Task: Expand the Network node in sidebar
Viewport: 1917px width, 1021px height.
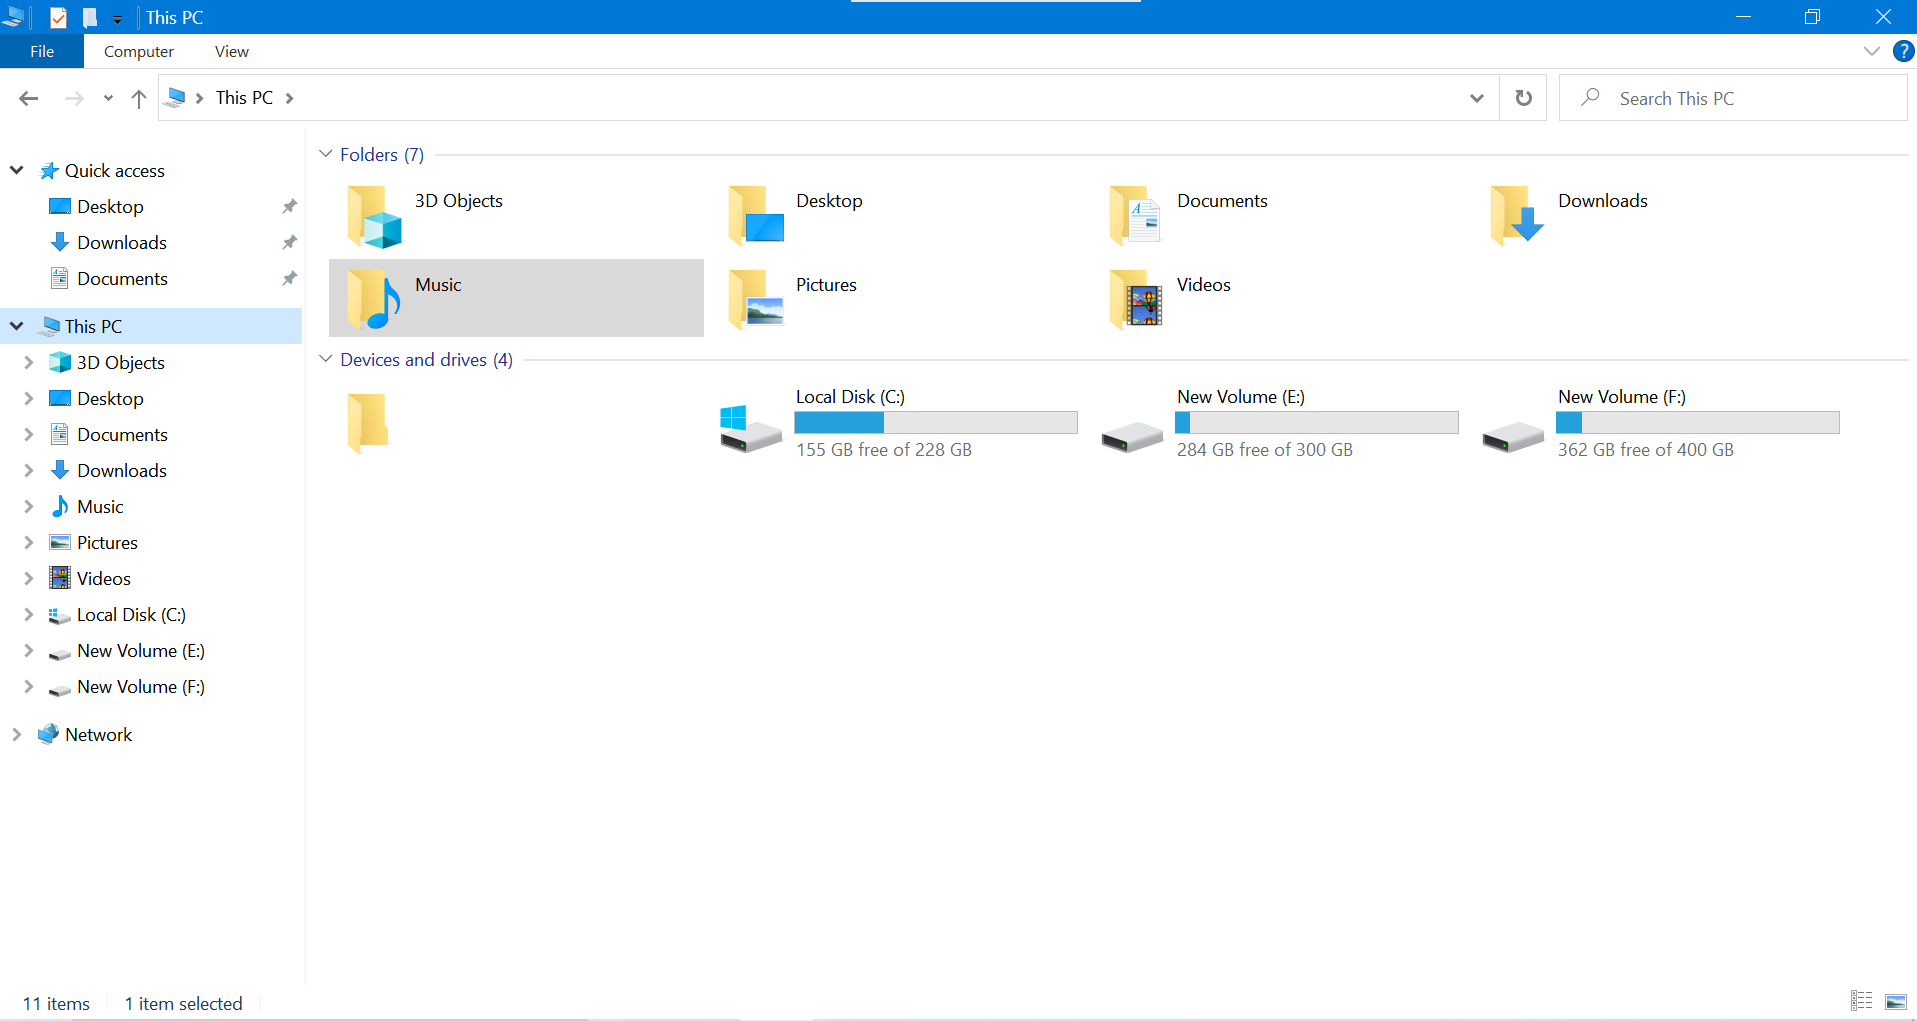Action: [17, 734]
